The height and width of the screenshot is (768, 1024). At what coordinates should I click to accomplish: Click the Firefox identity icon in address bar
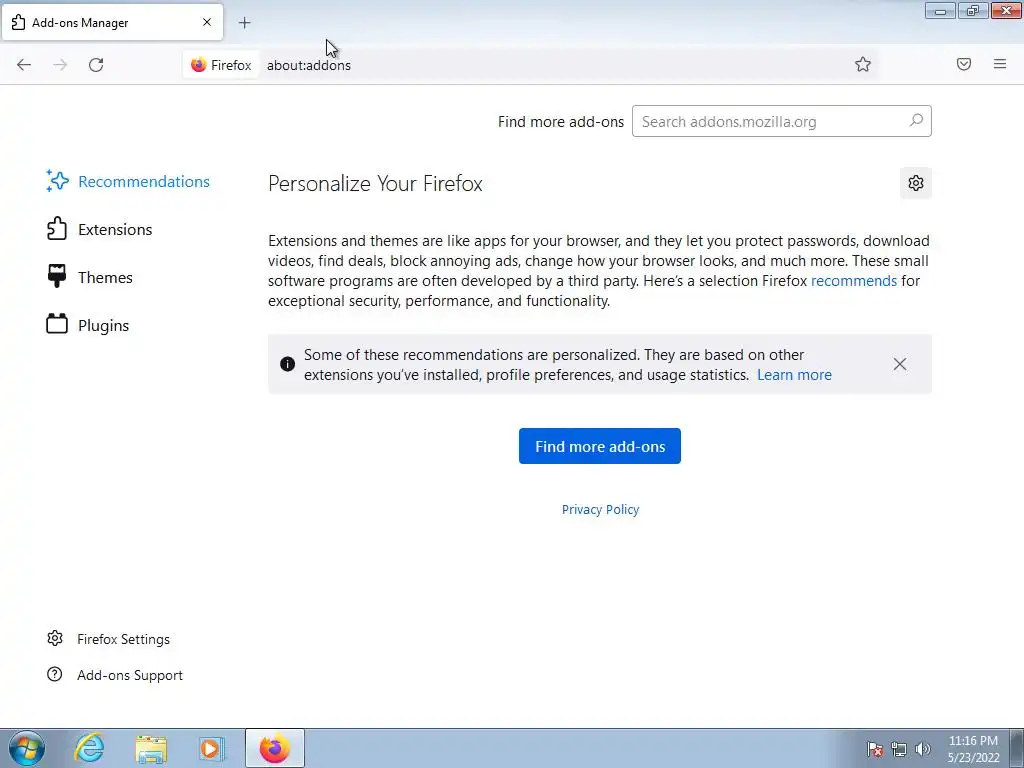(x=199, y=65)
